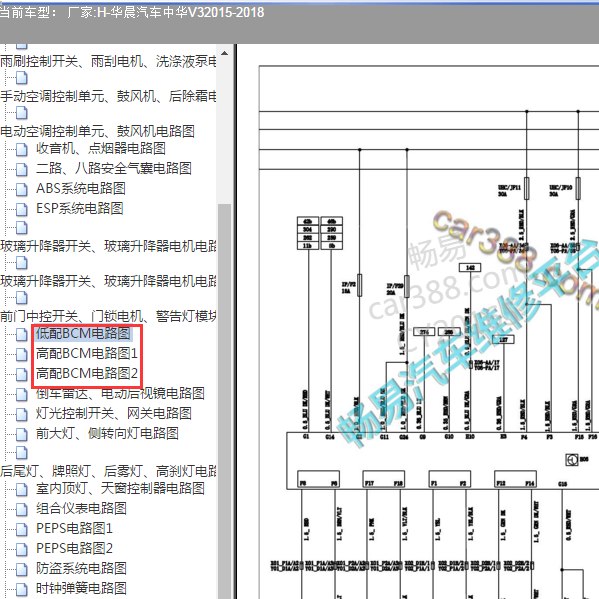Click document icon beside 二路、八路安全气囊电路图
The width and height of the screenshot is (599, 599).
click(x=22, y=168)
